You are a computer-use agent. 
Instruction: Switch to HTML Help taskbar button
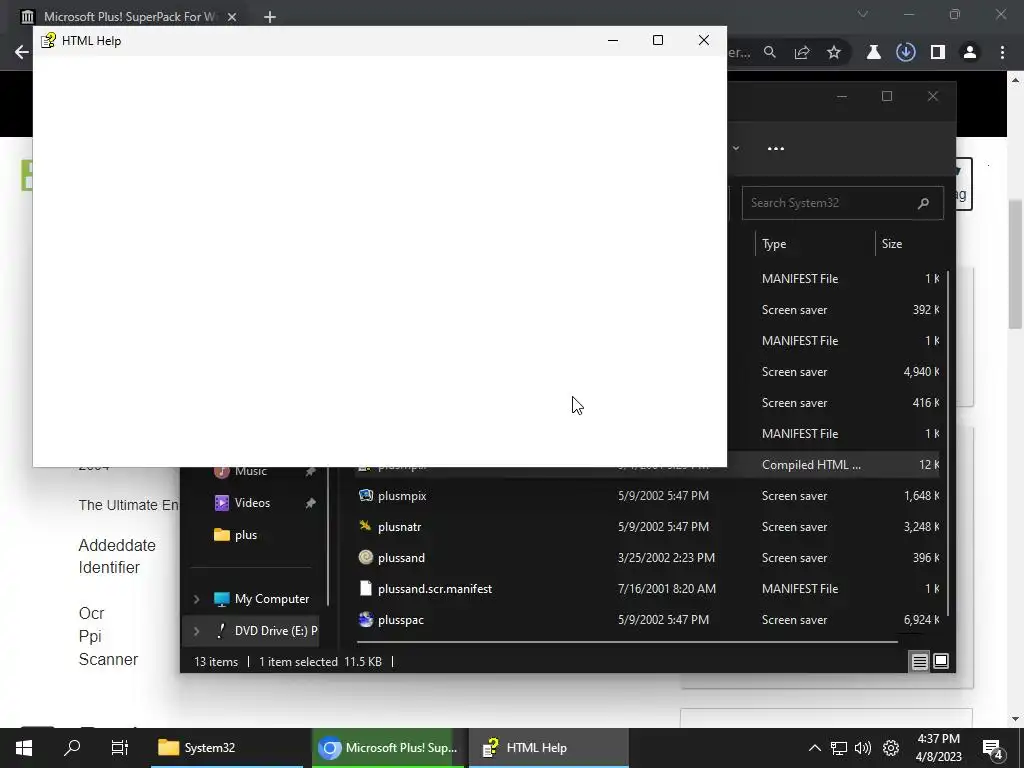pyautogui.click(x=549, y=748)
